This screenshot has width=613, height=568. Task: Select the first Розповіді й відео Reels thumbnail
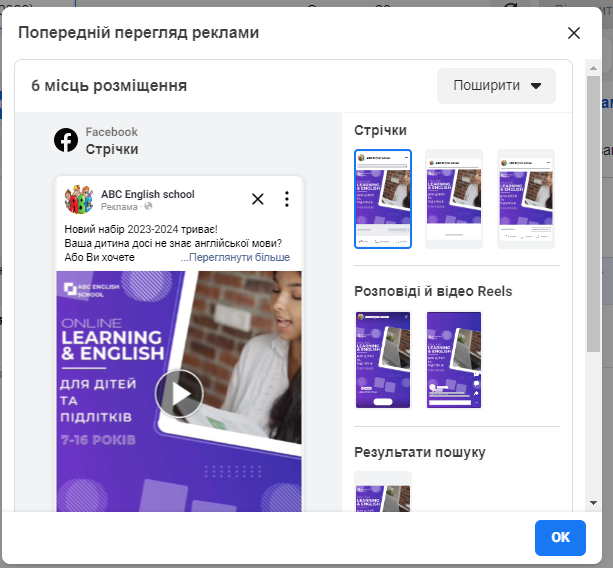[383, 360]
